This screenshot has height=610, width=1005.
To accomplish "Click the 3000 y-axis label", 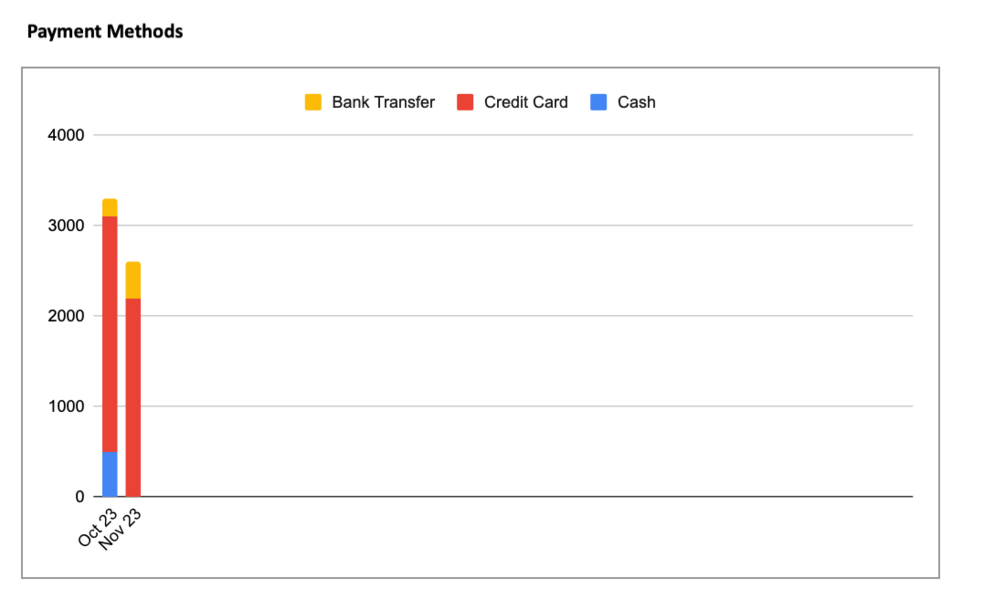I will point(66,226).
